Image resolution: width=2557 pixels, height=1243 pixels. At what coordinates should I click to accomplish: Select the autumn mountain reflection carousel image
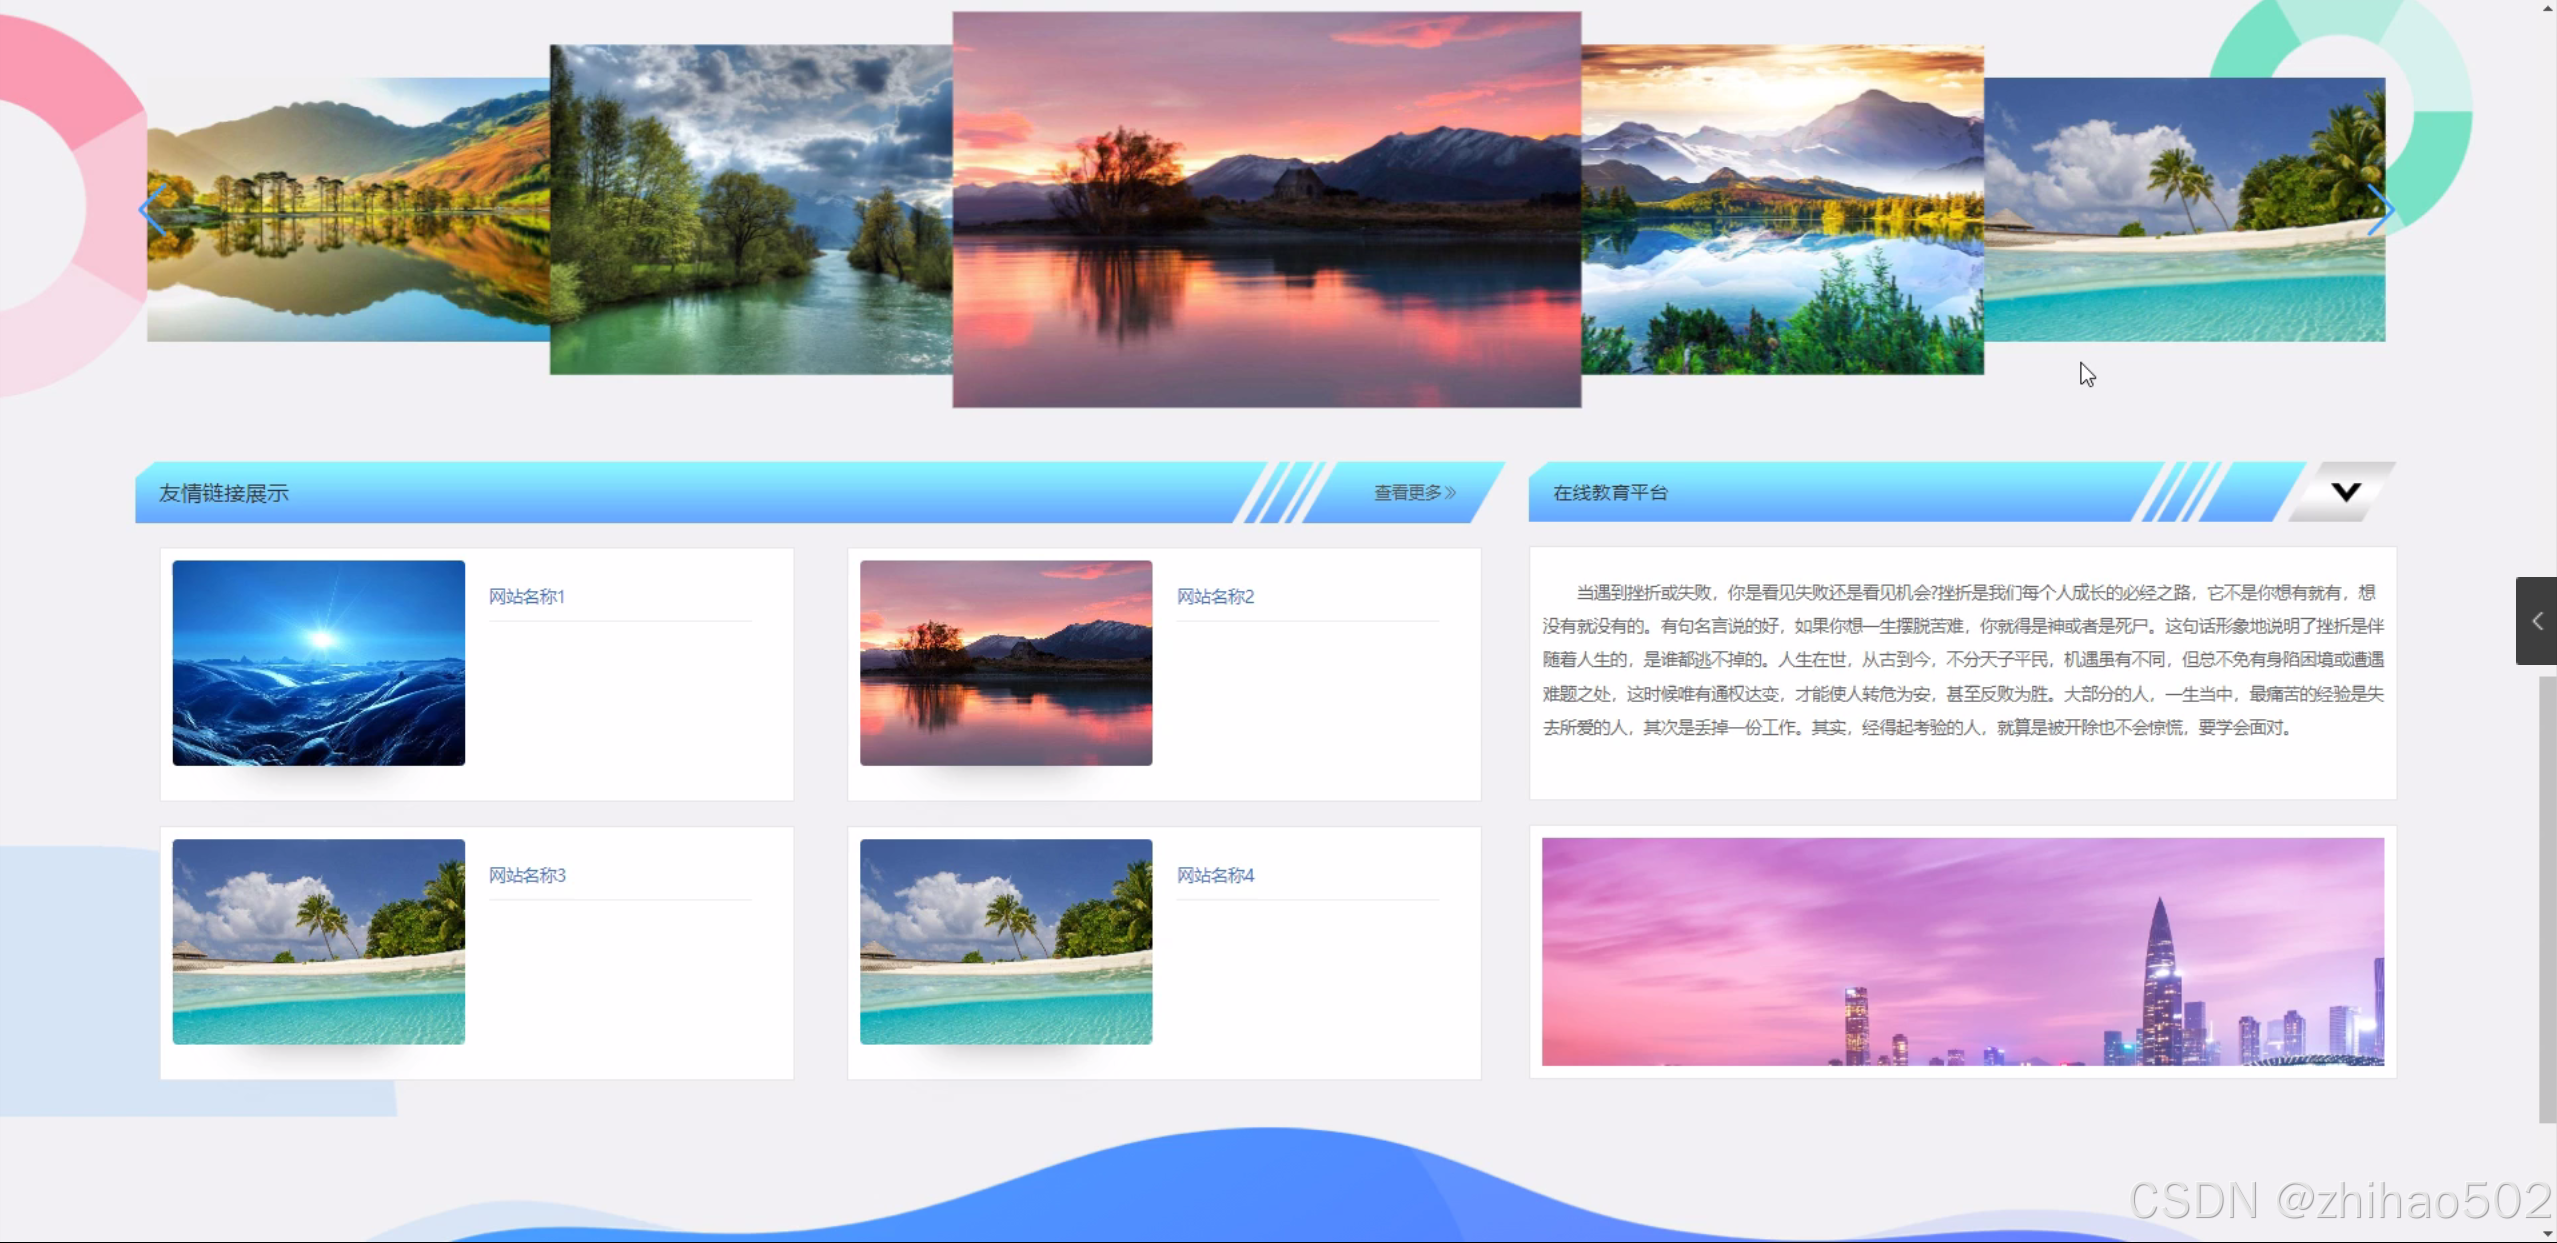click(348, 210)
